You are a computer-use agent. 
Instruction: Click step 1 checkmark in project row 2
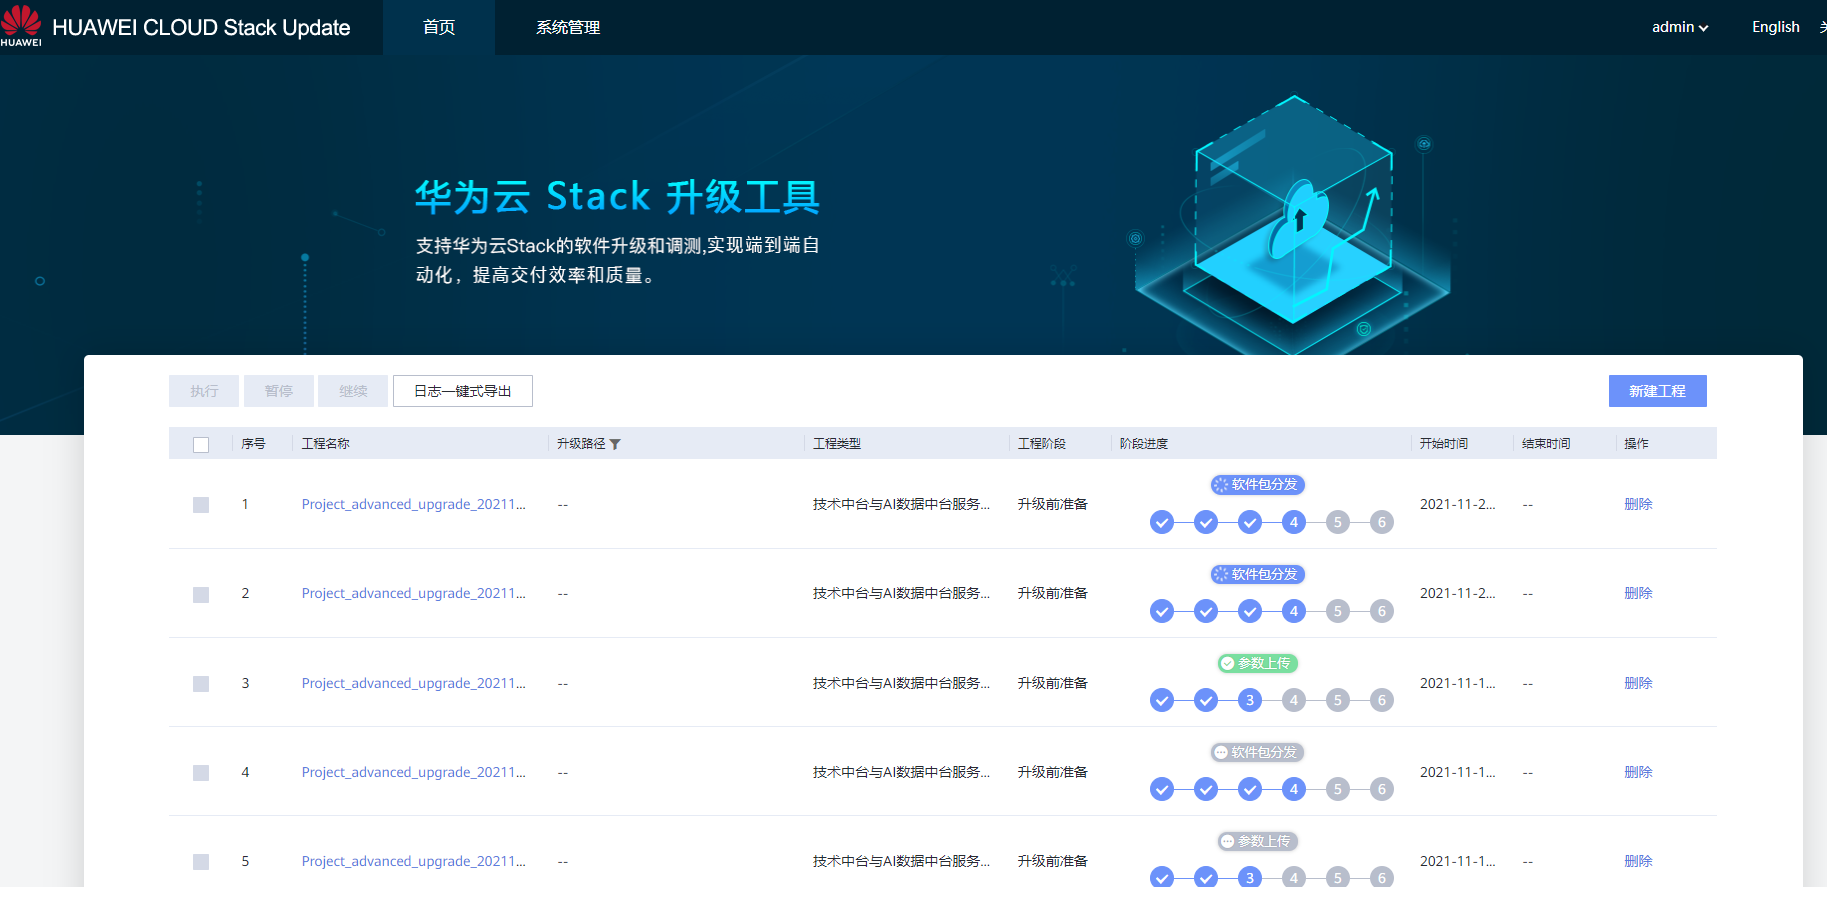tap(1162, 611)
